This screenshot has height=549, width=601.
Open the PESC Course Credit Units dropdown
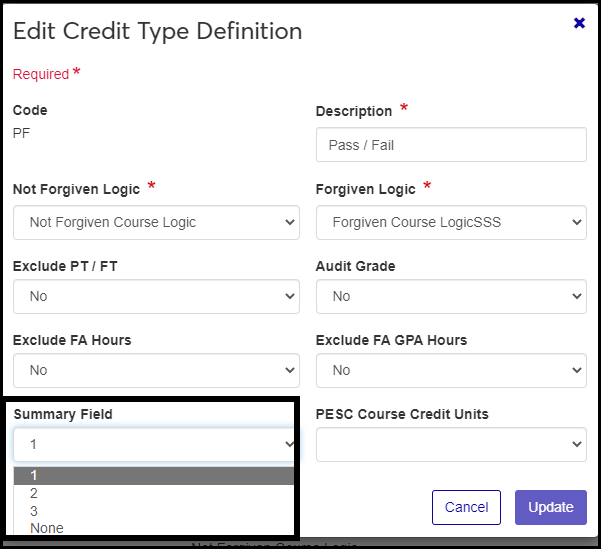coord(450,444)
